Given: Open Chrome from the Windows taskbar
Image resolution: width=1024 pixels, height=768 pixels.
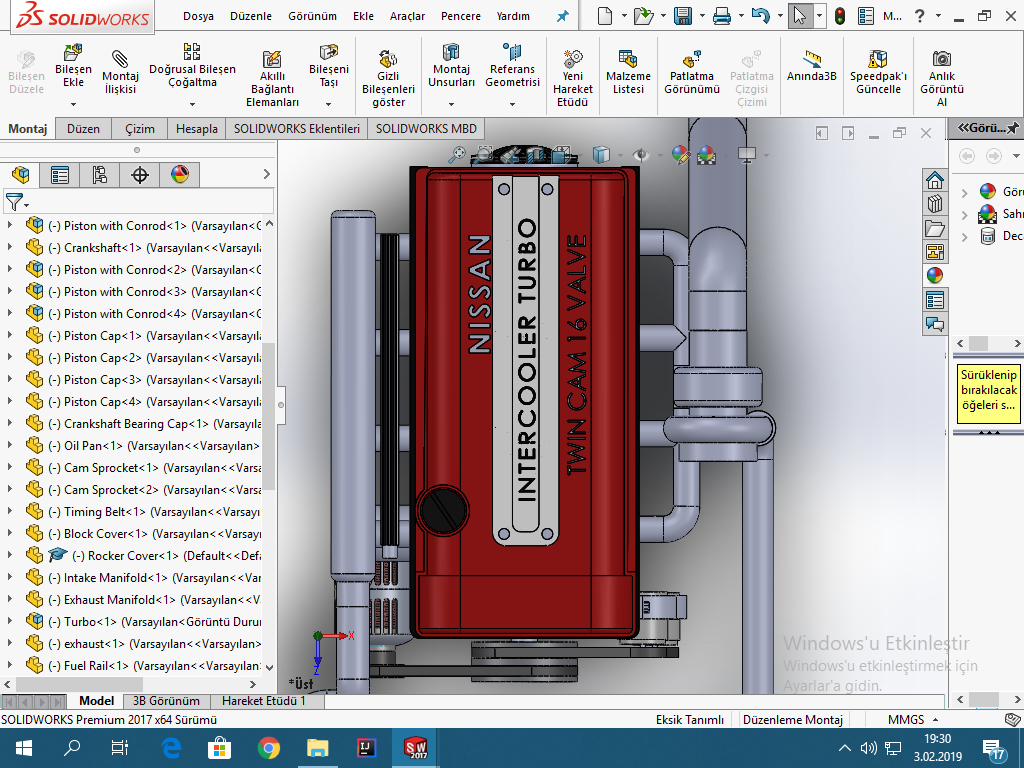Looking at the screenshot, I should (268, 748).
